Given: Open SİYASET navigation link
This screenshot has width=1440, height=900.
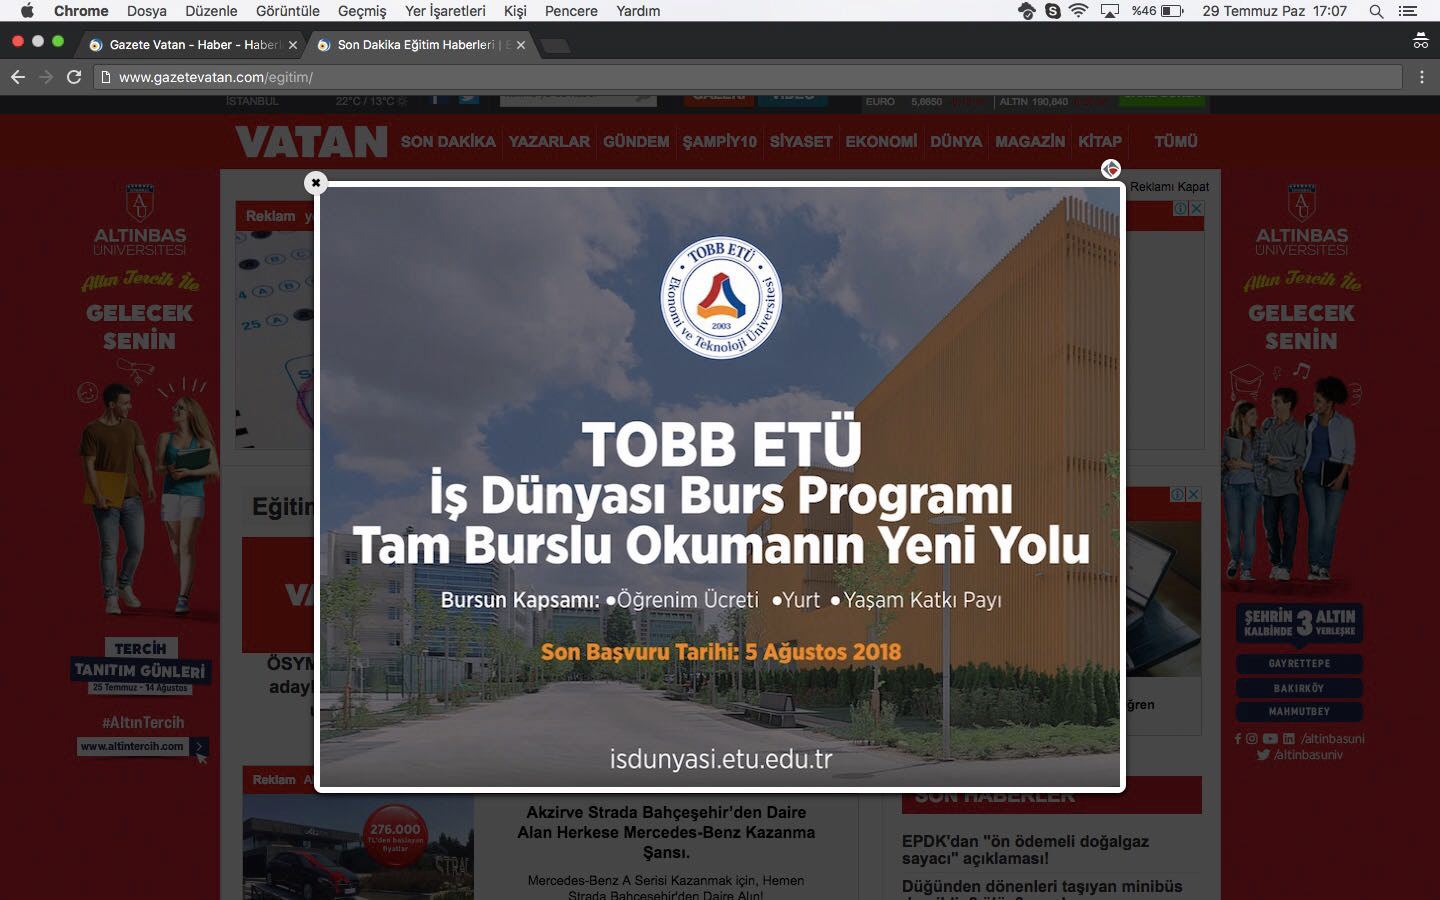Looking at the screenshot, I should pyautogui.click(x=801, y=142).
